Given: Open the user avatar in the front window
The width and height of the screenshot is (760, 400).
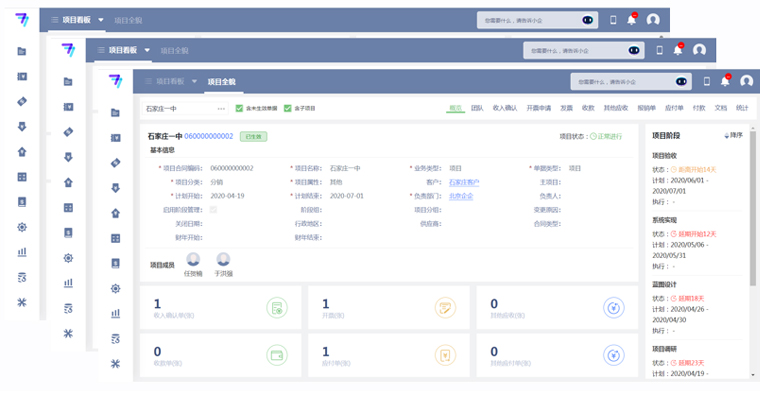Looking at the screenshot, I should (x=745, y=82).
